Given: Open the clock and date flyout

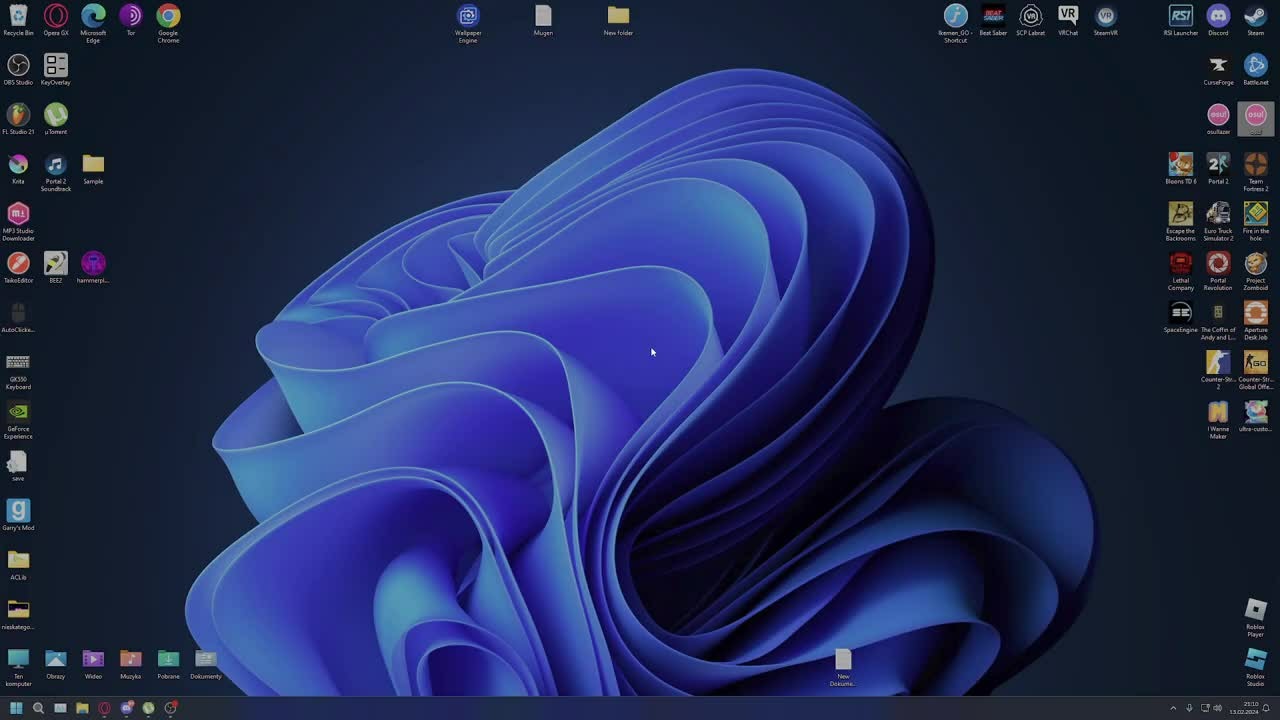Looking at the screenshot, I should point(1245,708).
